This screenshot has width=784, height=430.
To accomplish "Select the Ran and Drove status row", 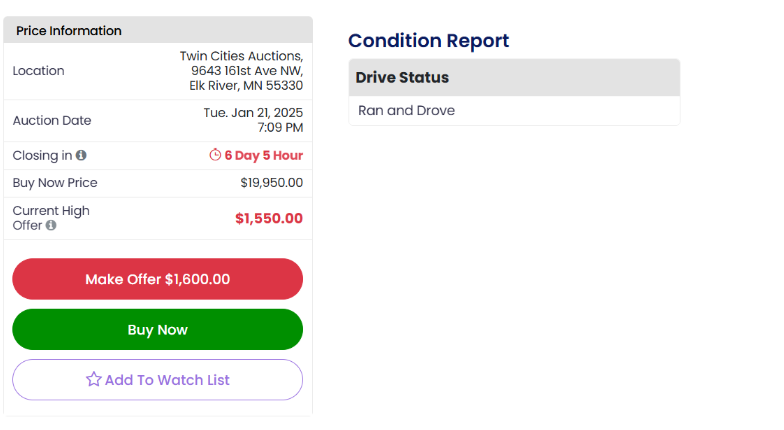I will [x=406, y=111].
